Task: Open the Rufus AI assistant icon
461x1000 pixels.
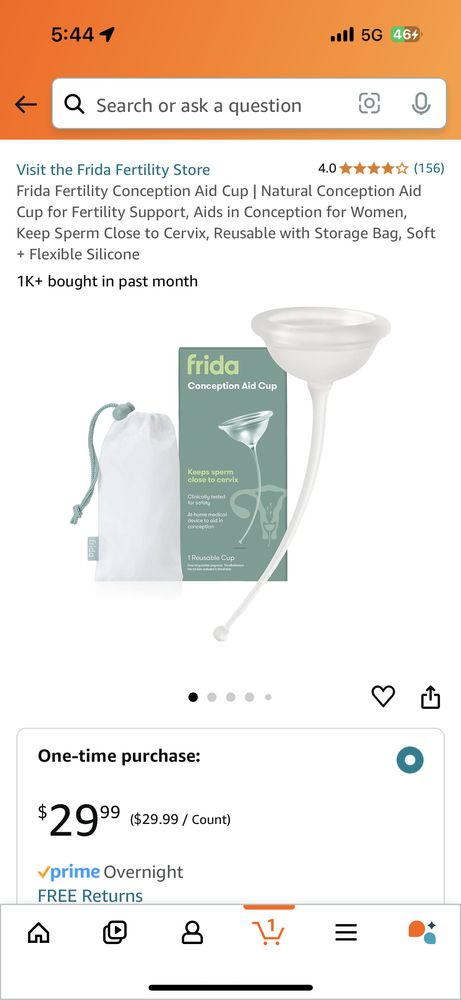Action: 422,932
